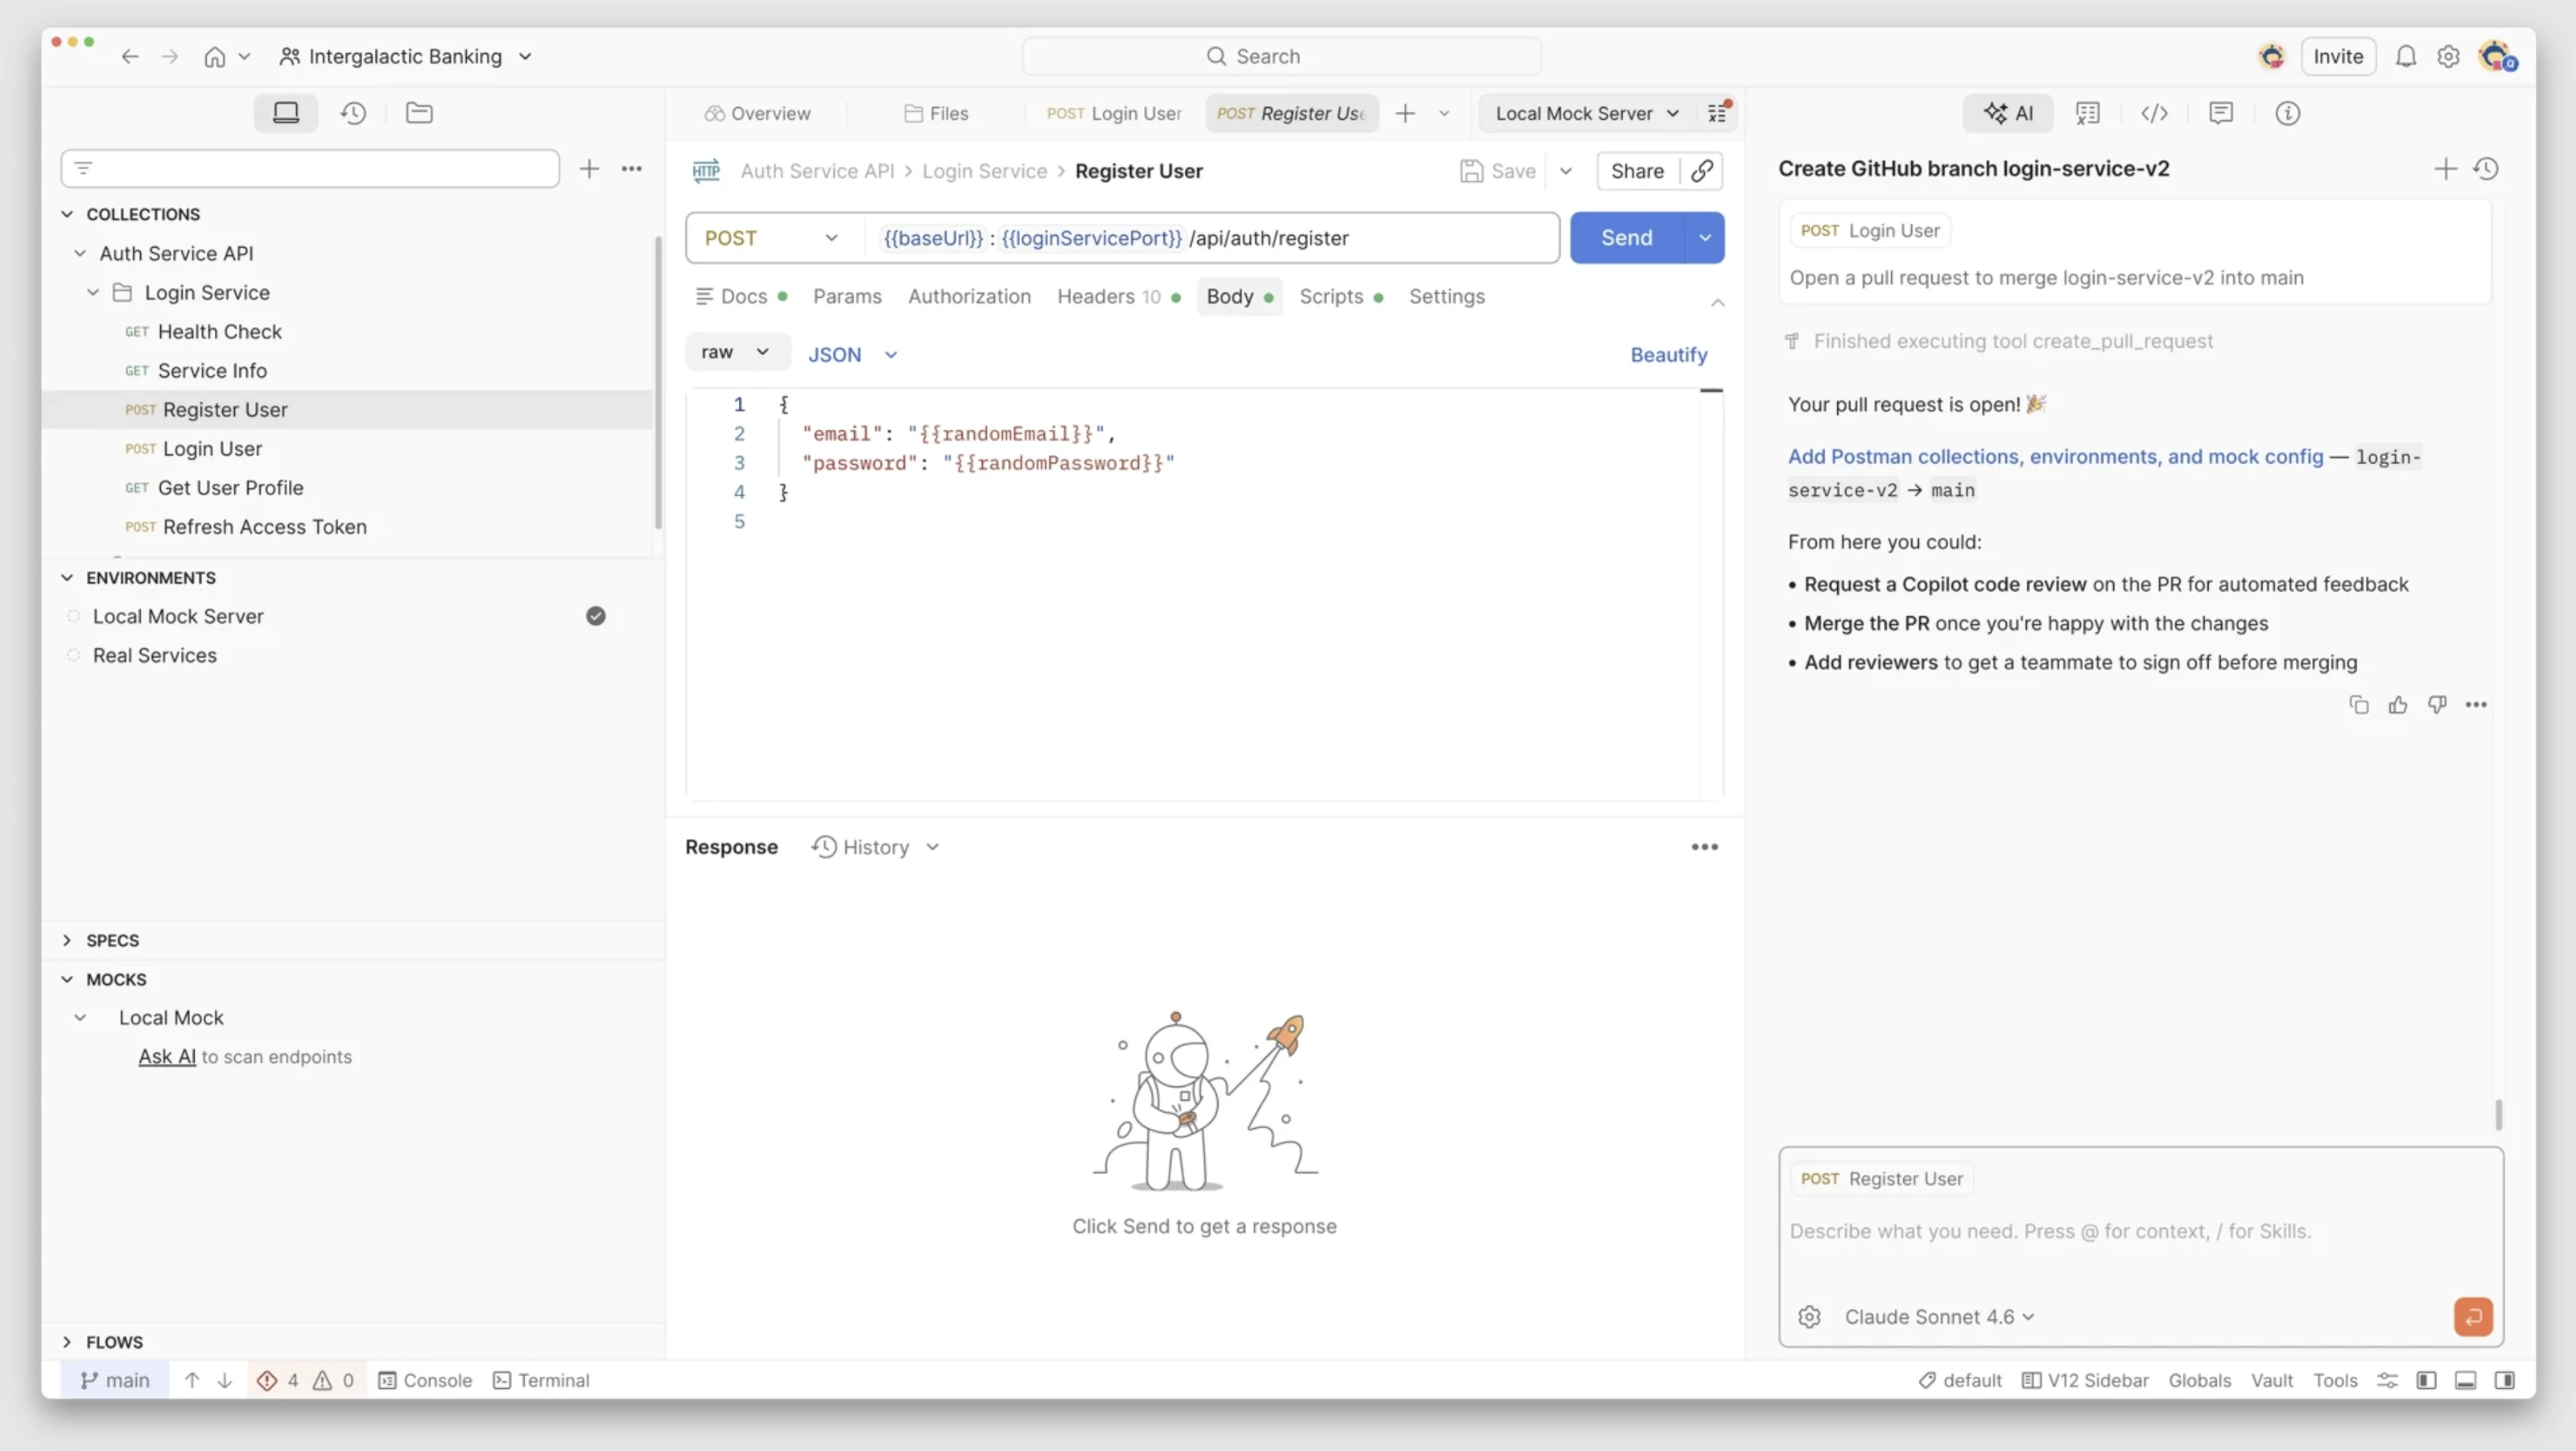Open the History sidebar icon
Image resolution: width=2576 pixels, height=1451 pixels.
click(353, 113)
